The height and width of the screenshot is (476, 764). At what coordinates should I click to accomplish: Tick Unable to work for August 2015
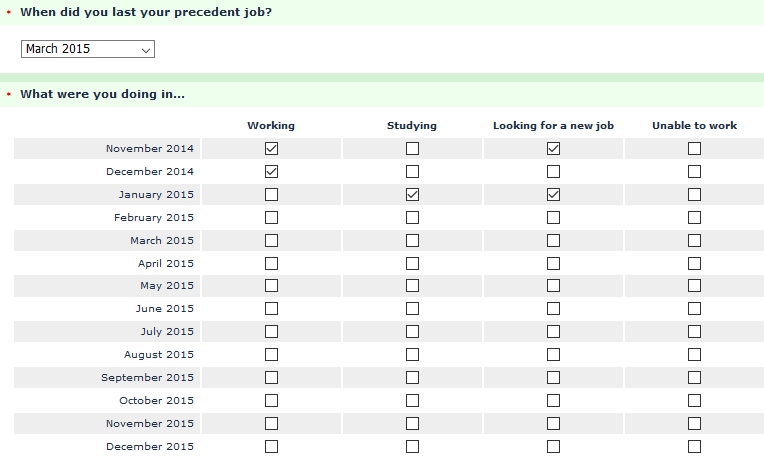tap(694, 355)
